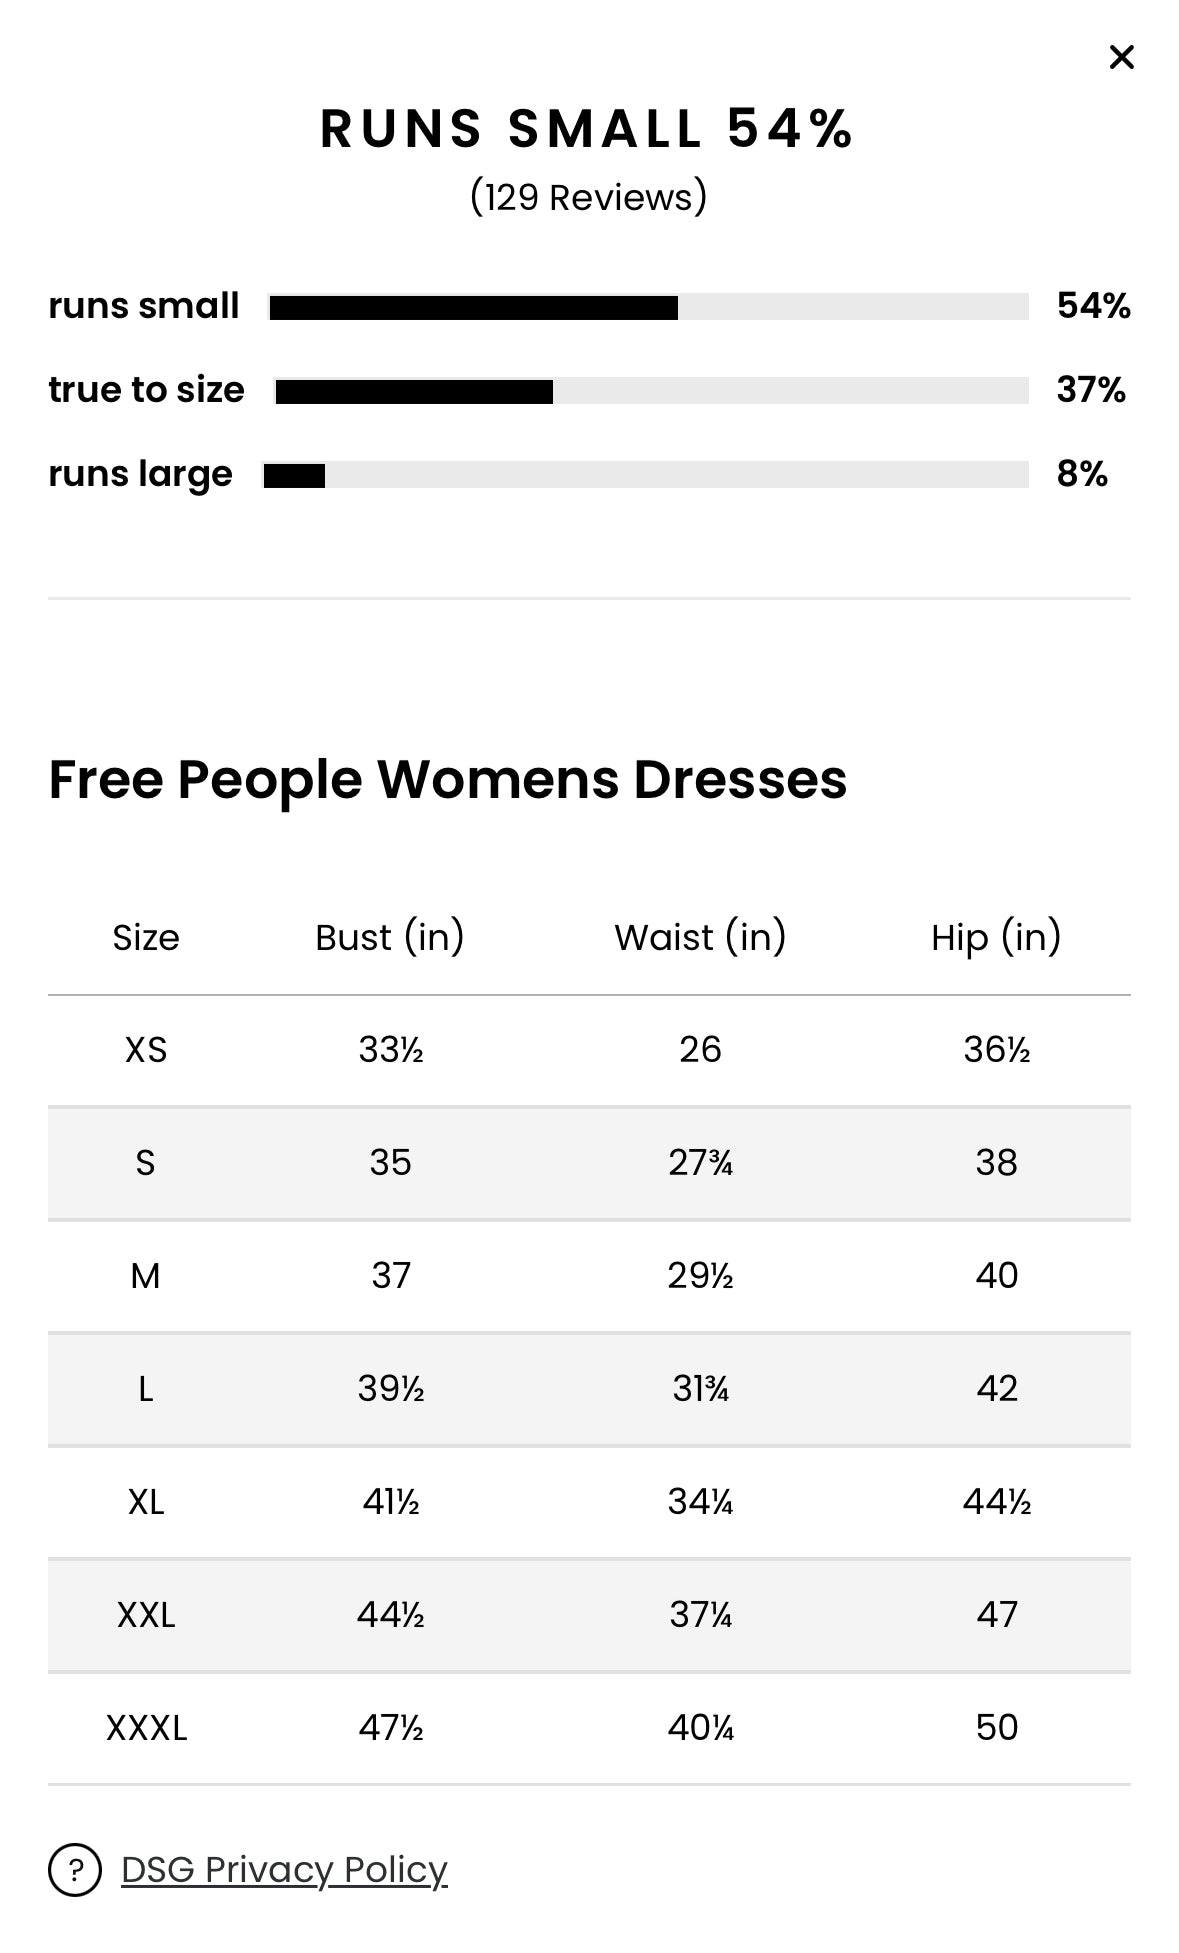
Task: Click the 129 Reviews text
Action: [588, 197]
